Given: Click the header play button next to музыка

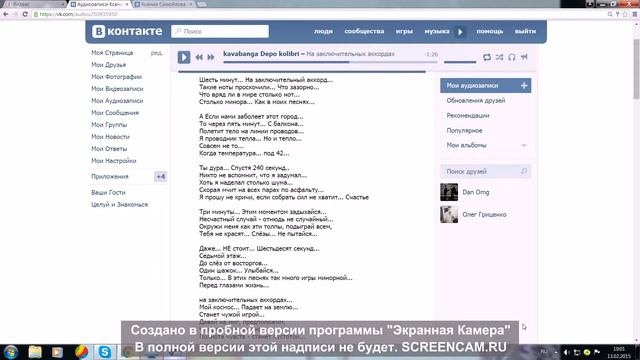Looking at the screenshot, I should click(x=460, y=31).
